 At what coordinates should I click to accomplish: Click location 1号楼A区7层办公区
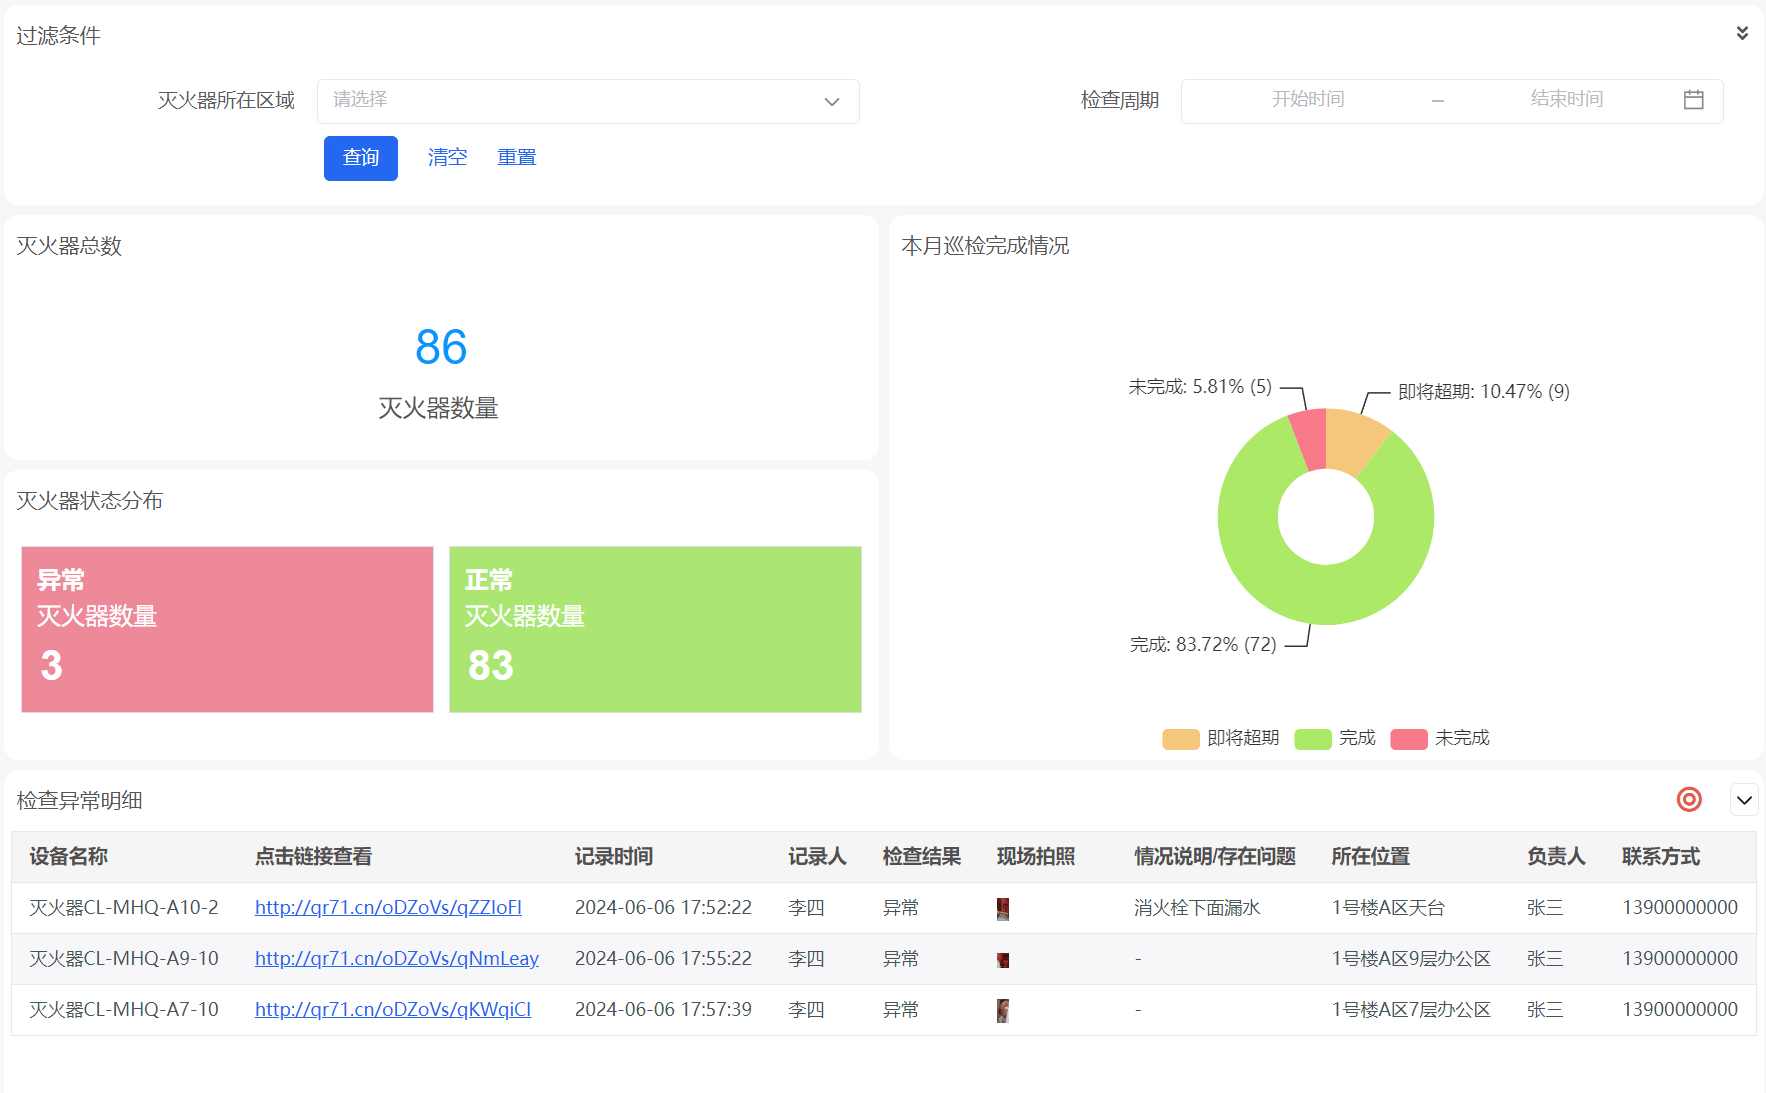1411,1009
